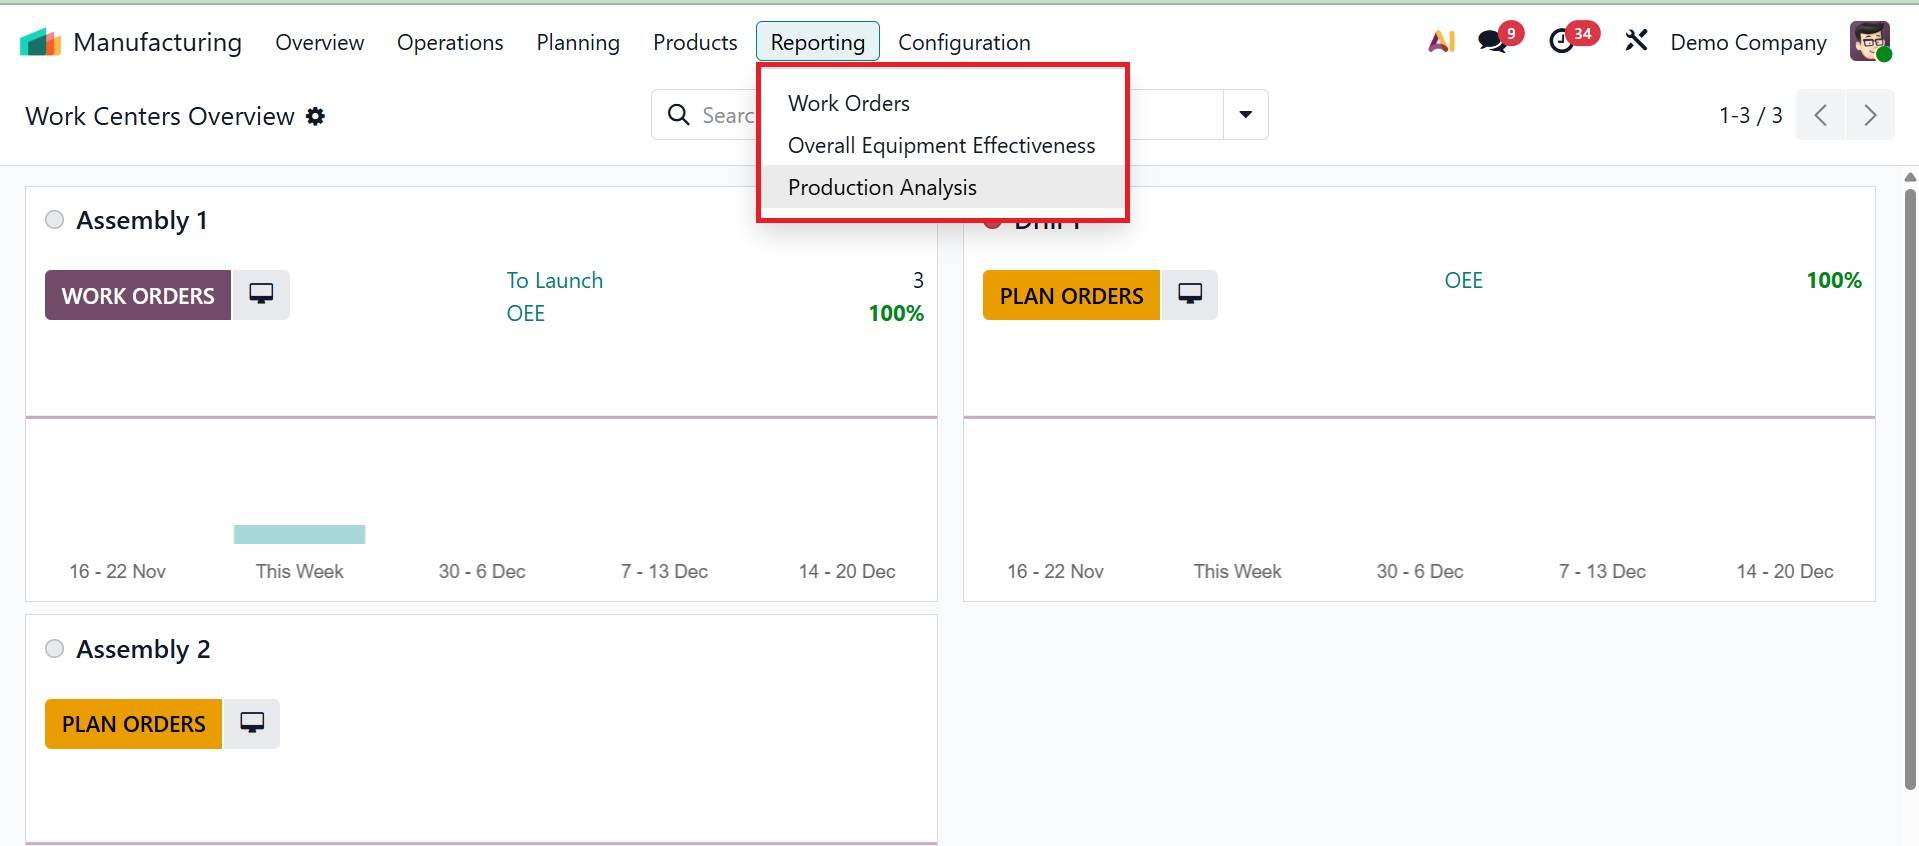This screenshot has width=1919, height=846.
Task: Click the Manufacturing app logo icon
Action: tap(40, 42)
